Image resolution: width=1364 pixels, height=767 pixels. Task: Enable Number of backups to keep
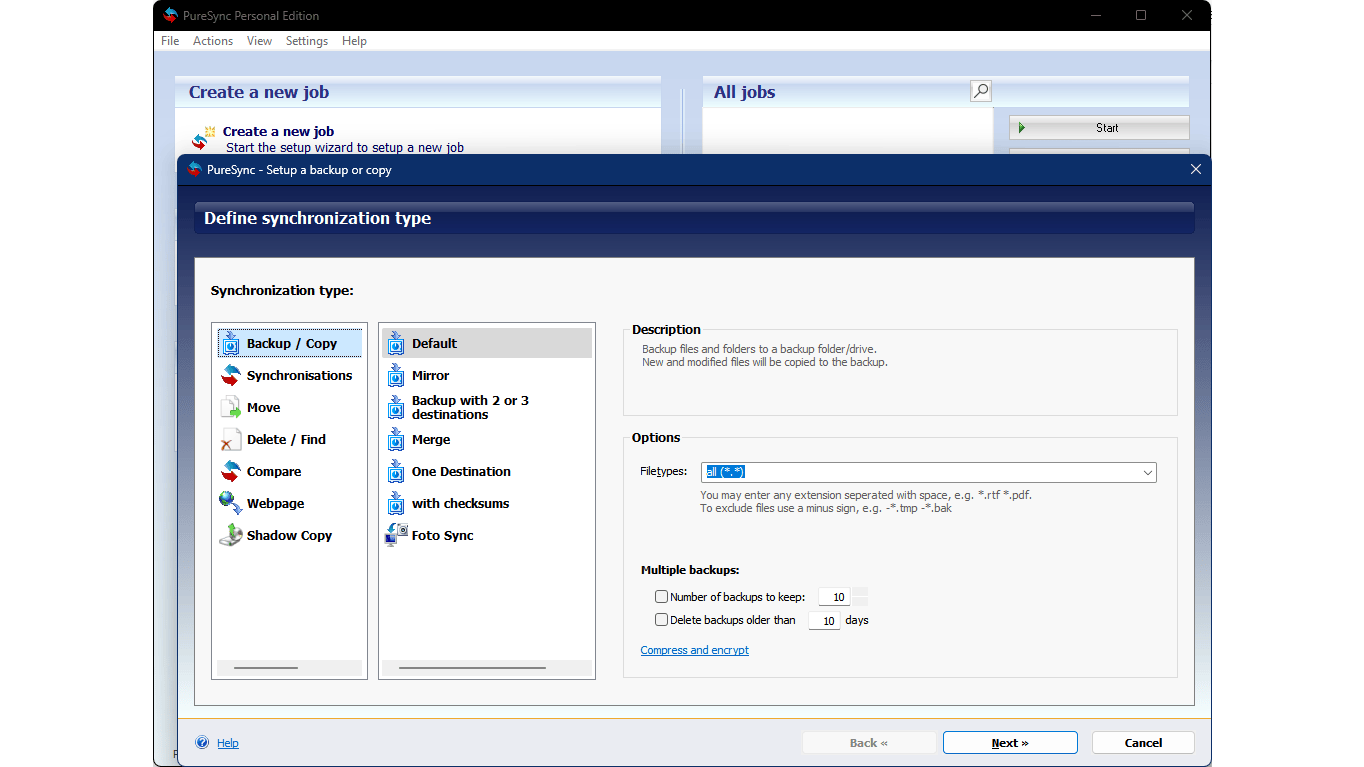(661, 597)
